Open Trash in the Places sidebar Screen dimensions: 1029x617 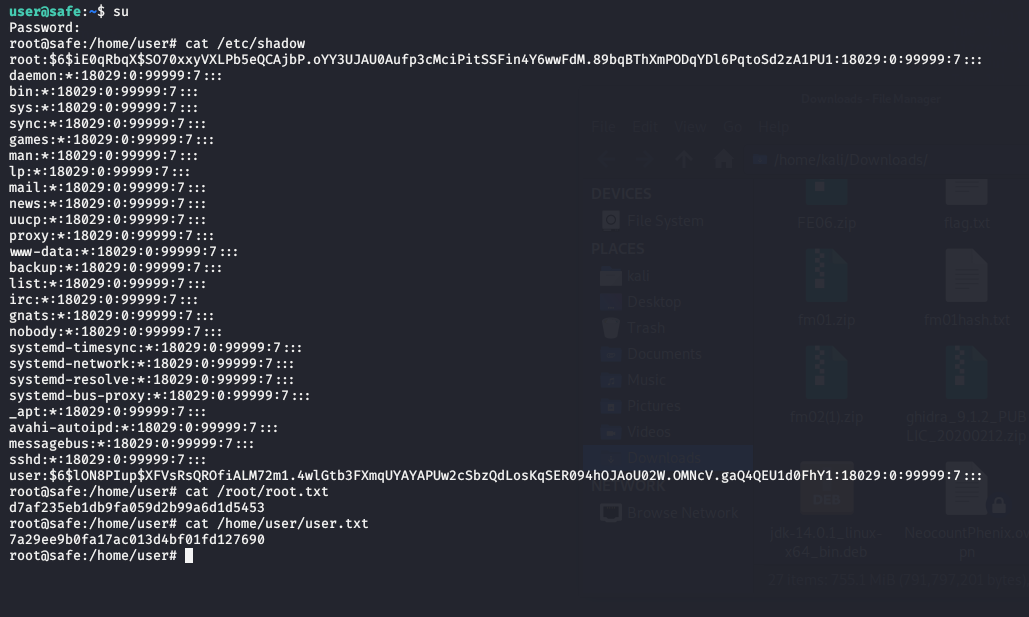coord(646,328)
